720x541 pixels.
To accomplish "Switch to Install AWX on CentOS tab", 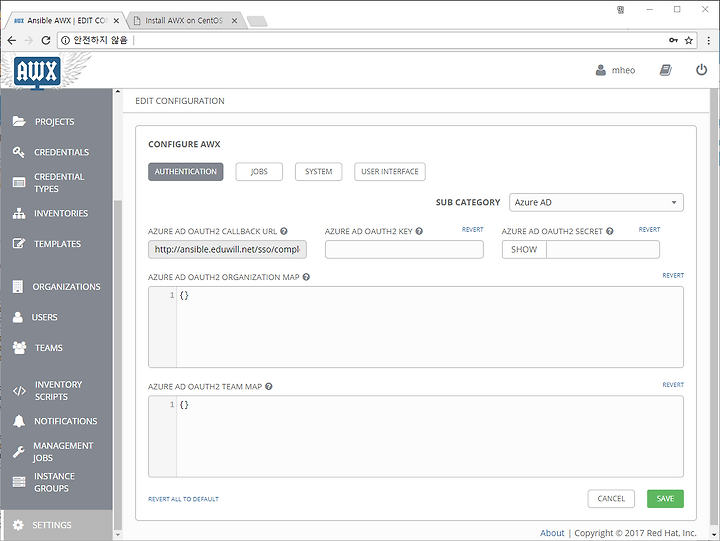I will tap(183, 21).
